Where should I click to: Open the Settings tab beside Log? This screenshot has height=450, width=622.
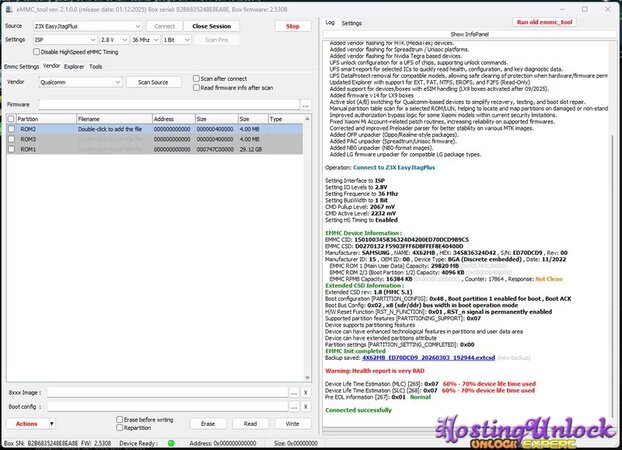click(352, 22)
